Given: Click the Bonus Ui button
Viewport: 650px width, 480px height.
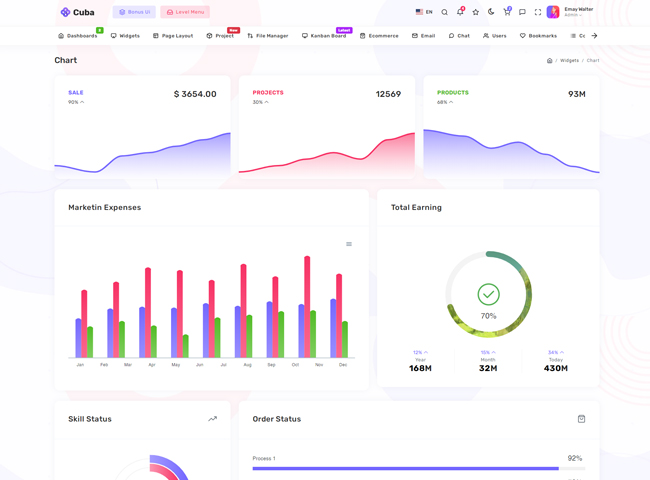Looking at the screenshot, I should pos(134,12).
